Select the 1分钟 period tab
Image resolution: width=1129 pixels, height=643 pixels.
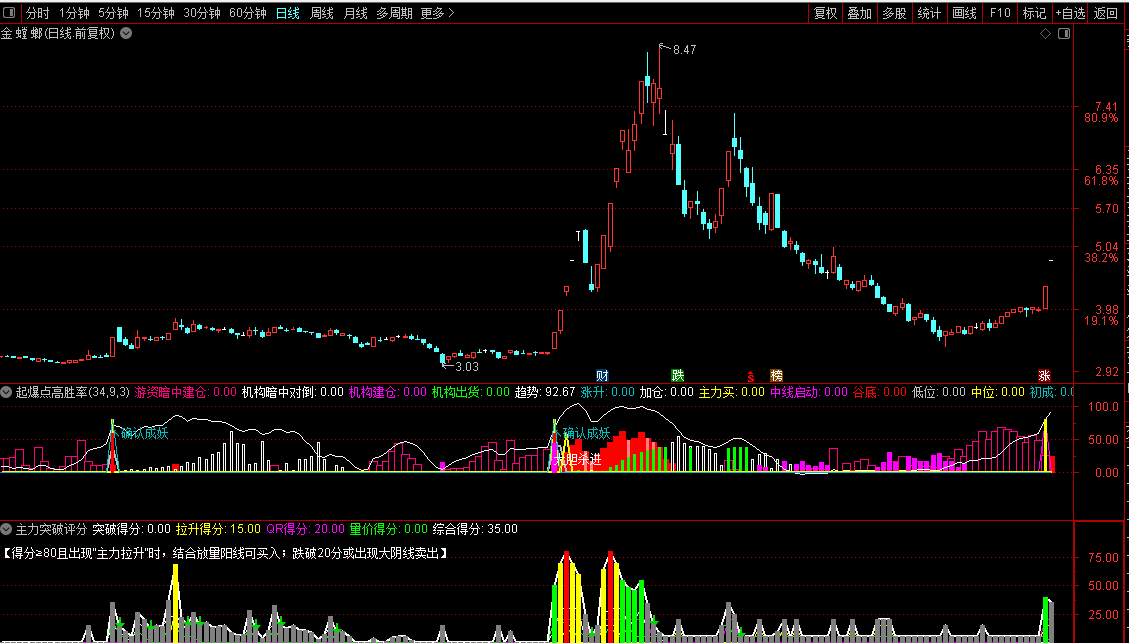pos(74,13)
